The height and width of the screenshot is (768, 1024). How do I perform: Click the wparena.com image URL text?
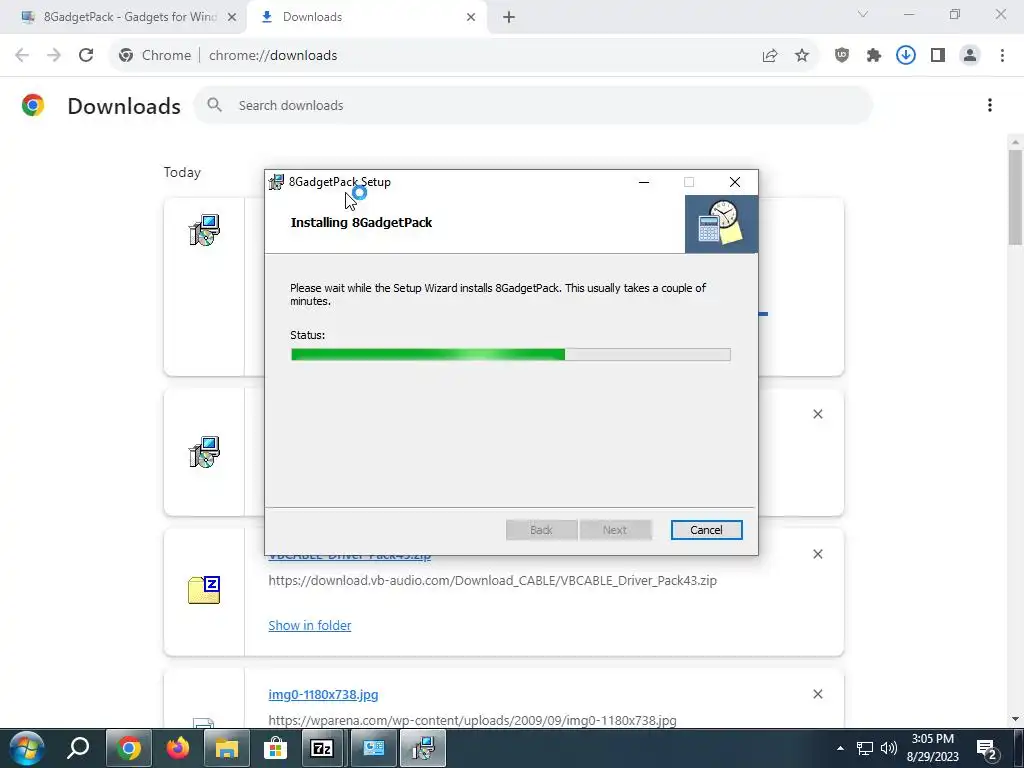[x=472, y=720]
